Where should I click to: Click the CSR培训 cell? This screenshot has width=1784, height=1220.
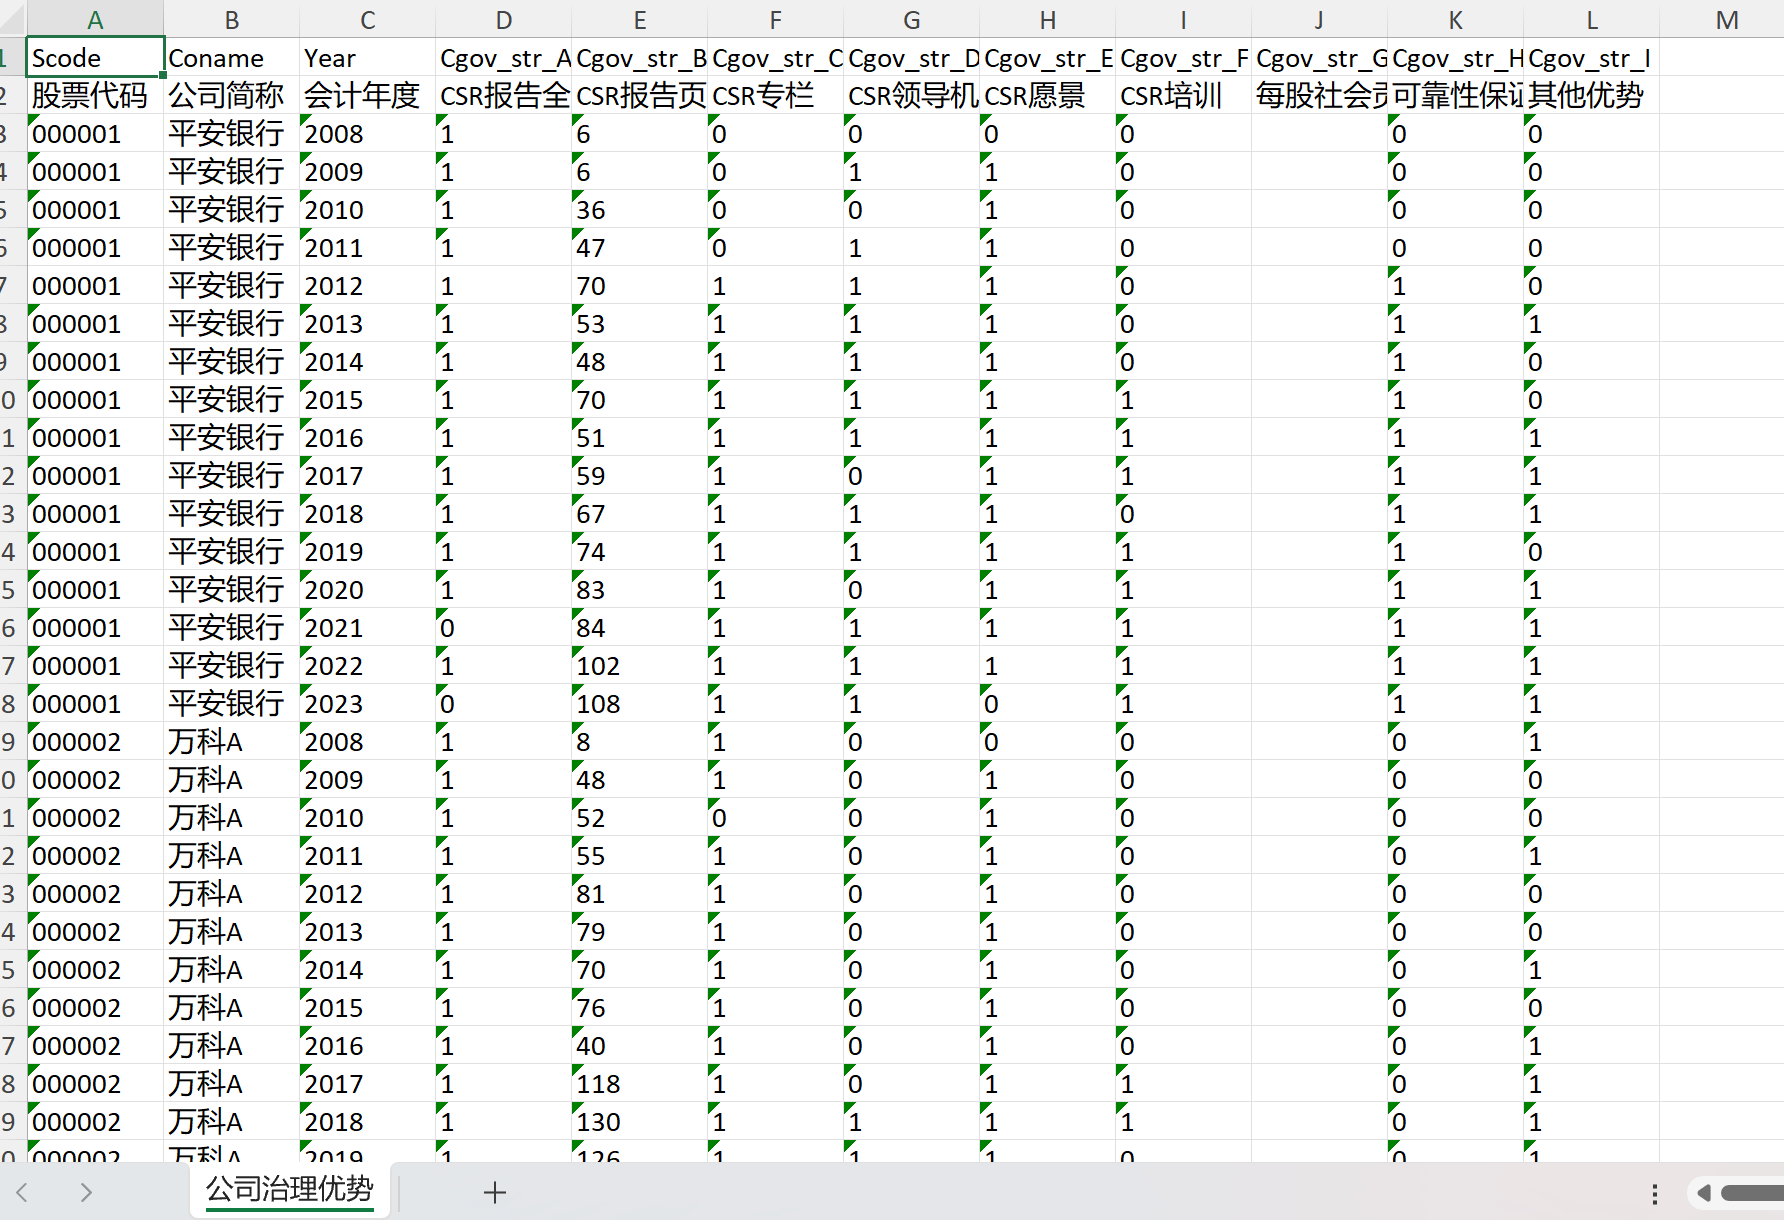1183,95
